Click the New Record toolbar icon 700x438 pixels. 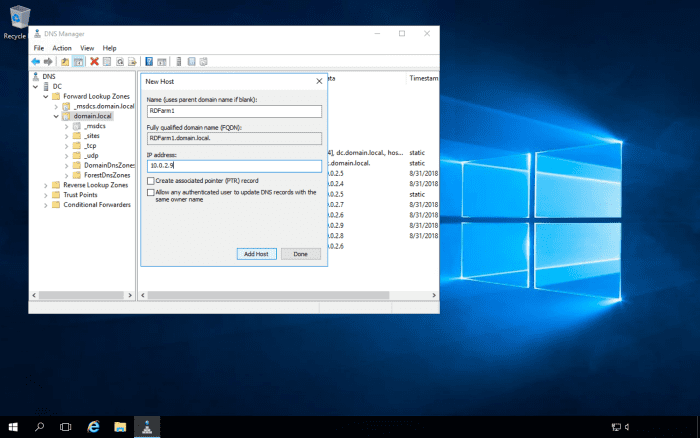coord(204,62)
